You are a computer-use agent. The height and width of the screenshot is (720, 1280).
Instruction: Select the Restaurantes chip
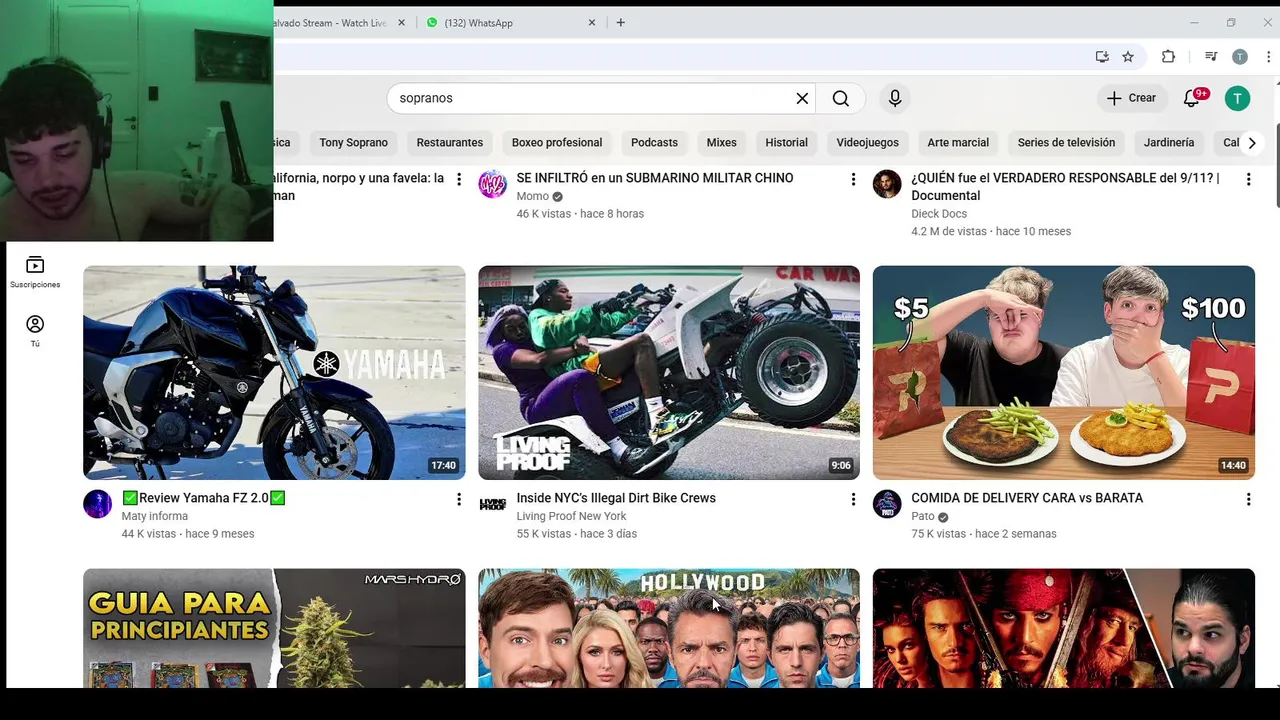tap(450, 143)
